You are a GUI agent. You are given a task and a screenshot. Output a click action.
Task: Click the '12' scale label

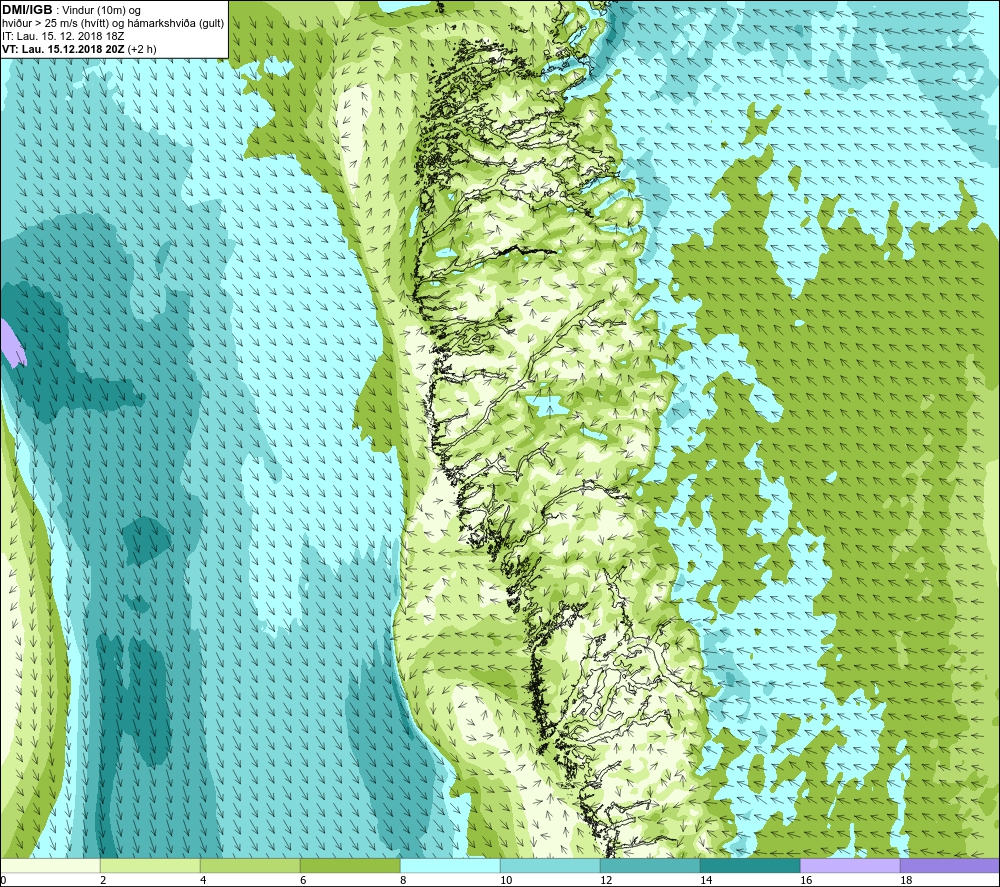[x=606, y=880]
